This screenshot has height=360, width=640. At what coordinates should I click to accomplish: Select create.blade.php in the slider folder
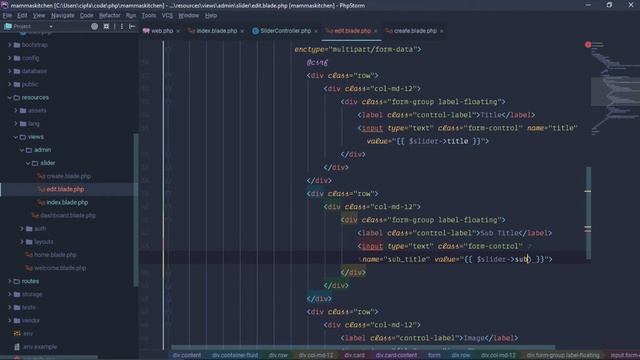click(x=69, y=176)
